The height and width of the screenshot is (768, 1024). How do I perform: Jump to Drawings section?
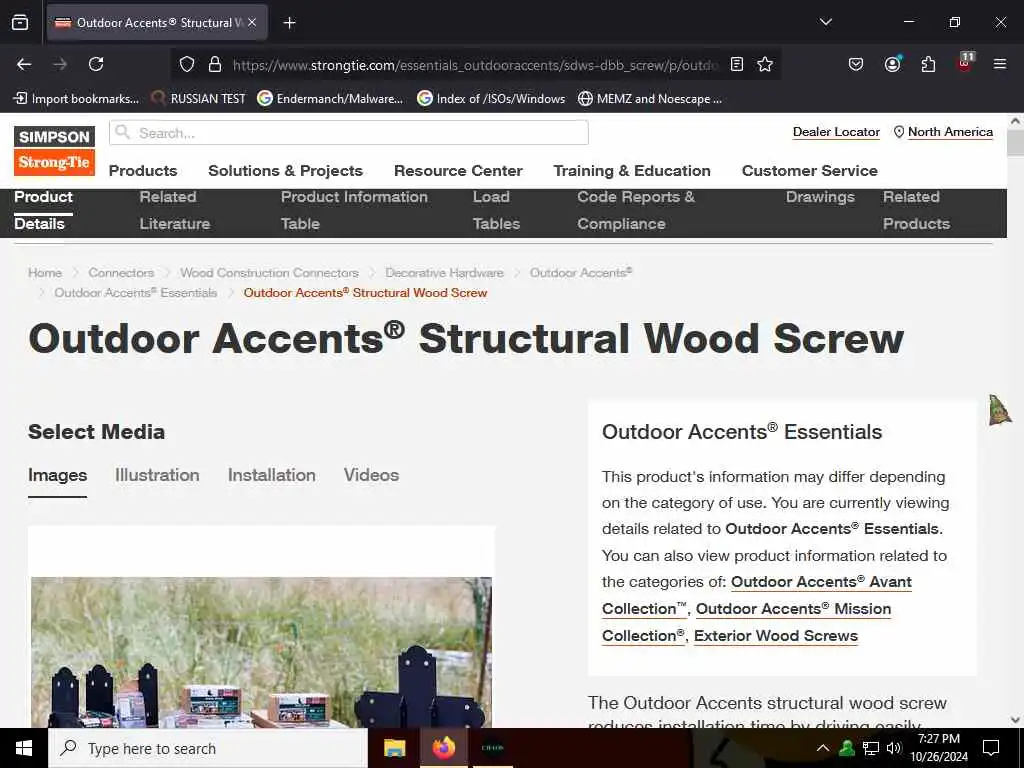820,197
